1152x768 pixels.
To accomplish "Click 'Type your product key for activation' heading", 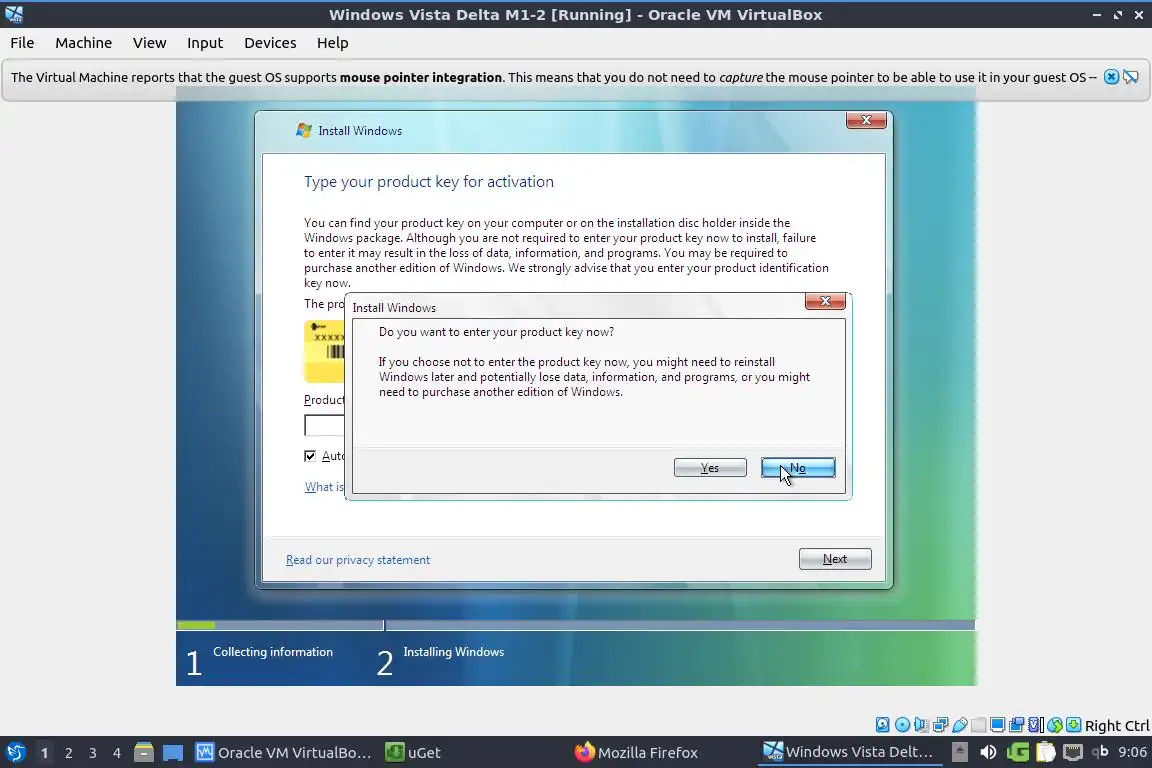I will (x=429, y=182).
